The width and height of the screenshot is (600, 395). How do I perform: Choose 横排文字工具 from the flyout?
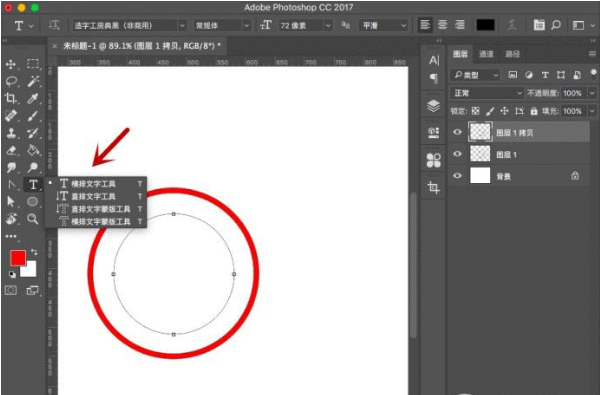click(x=96, y=184)
